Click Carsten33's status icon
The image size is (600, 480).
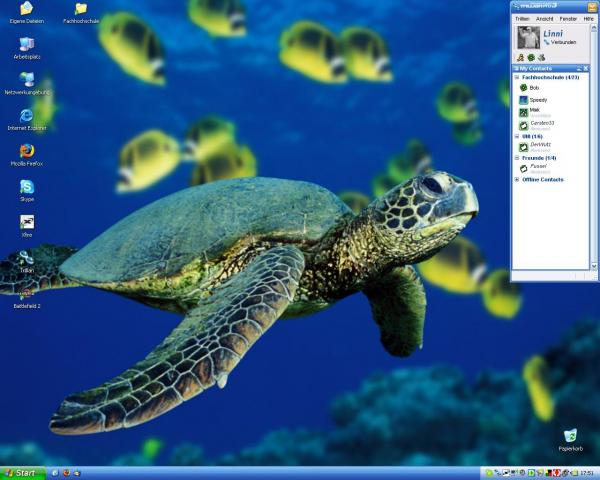[x=523, y=126]
